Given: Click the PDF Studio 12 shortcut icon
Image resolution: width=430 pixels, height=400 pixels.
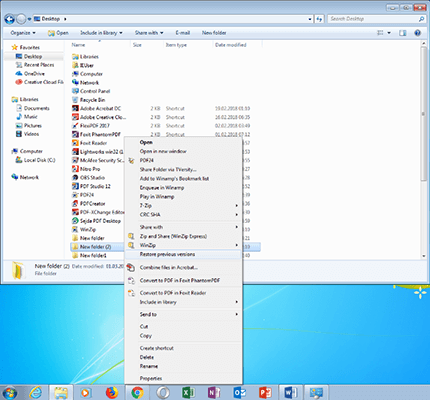Looking at the screenshot, I should 75,186.
